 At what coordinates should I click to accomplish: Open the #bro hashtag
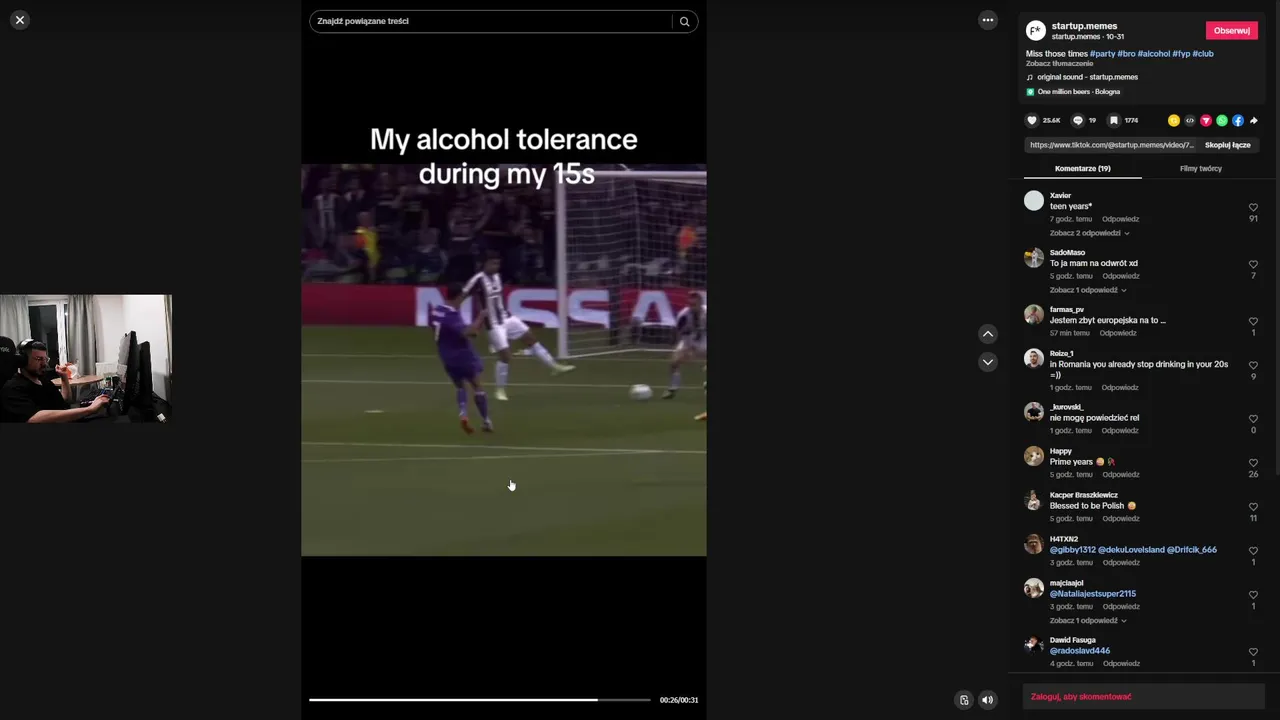point(1126,54)
